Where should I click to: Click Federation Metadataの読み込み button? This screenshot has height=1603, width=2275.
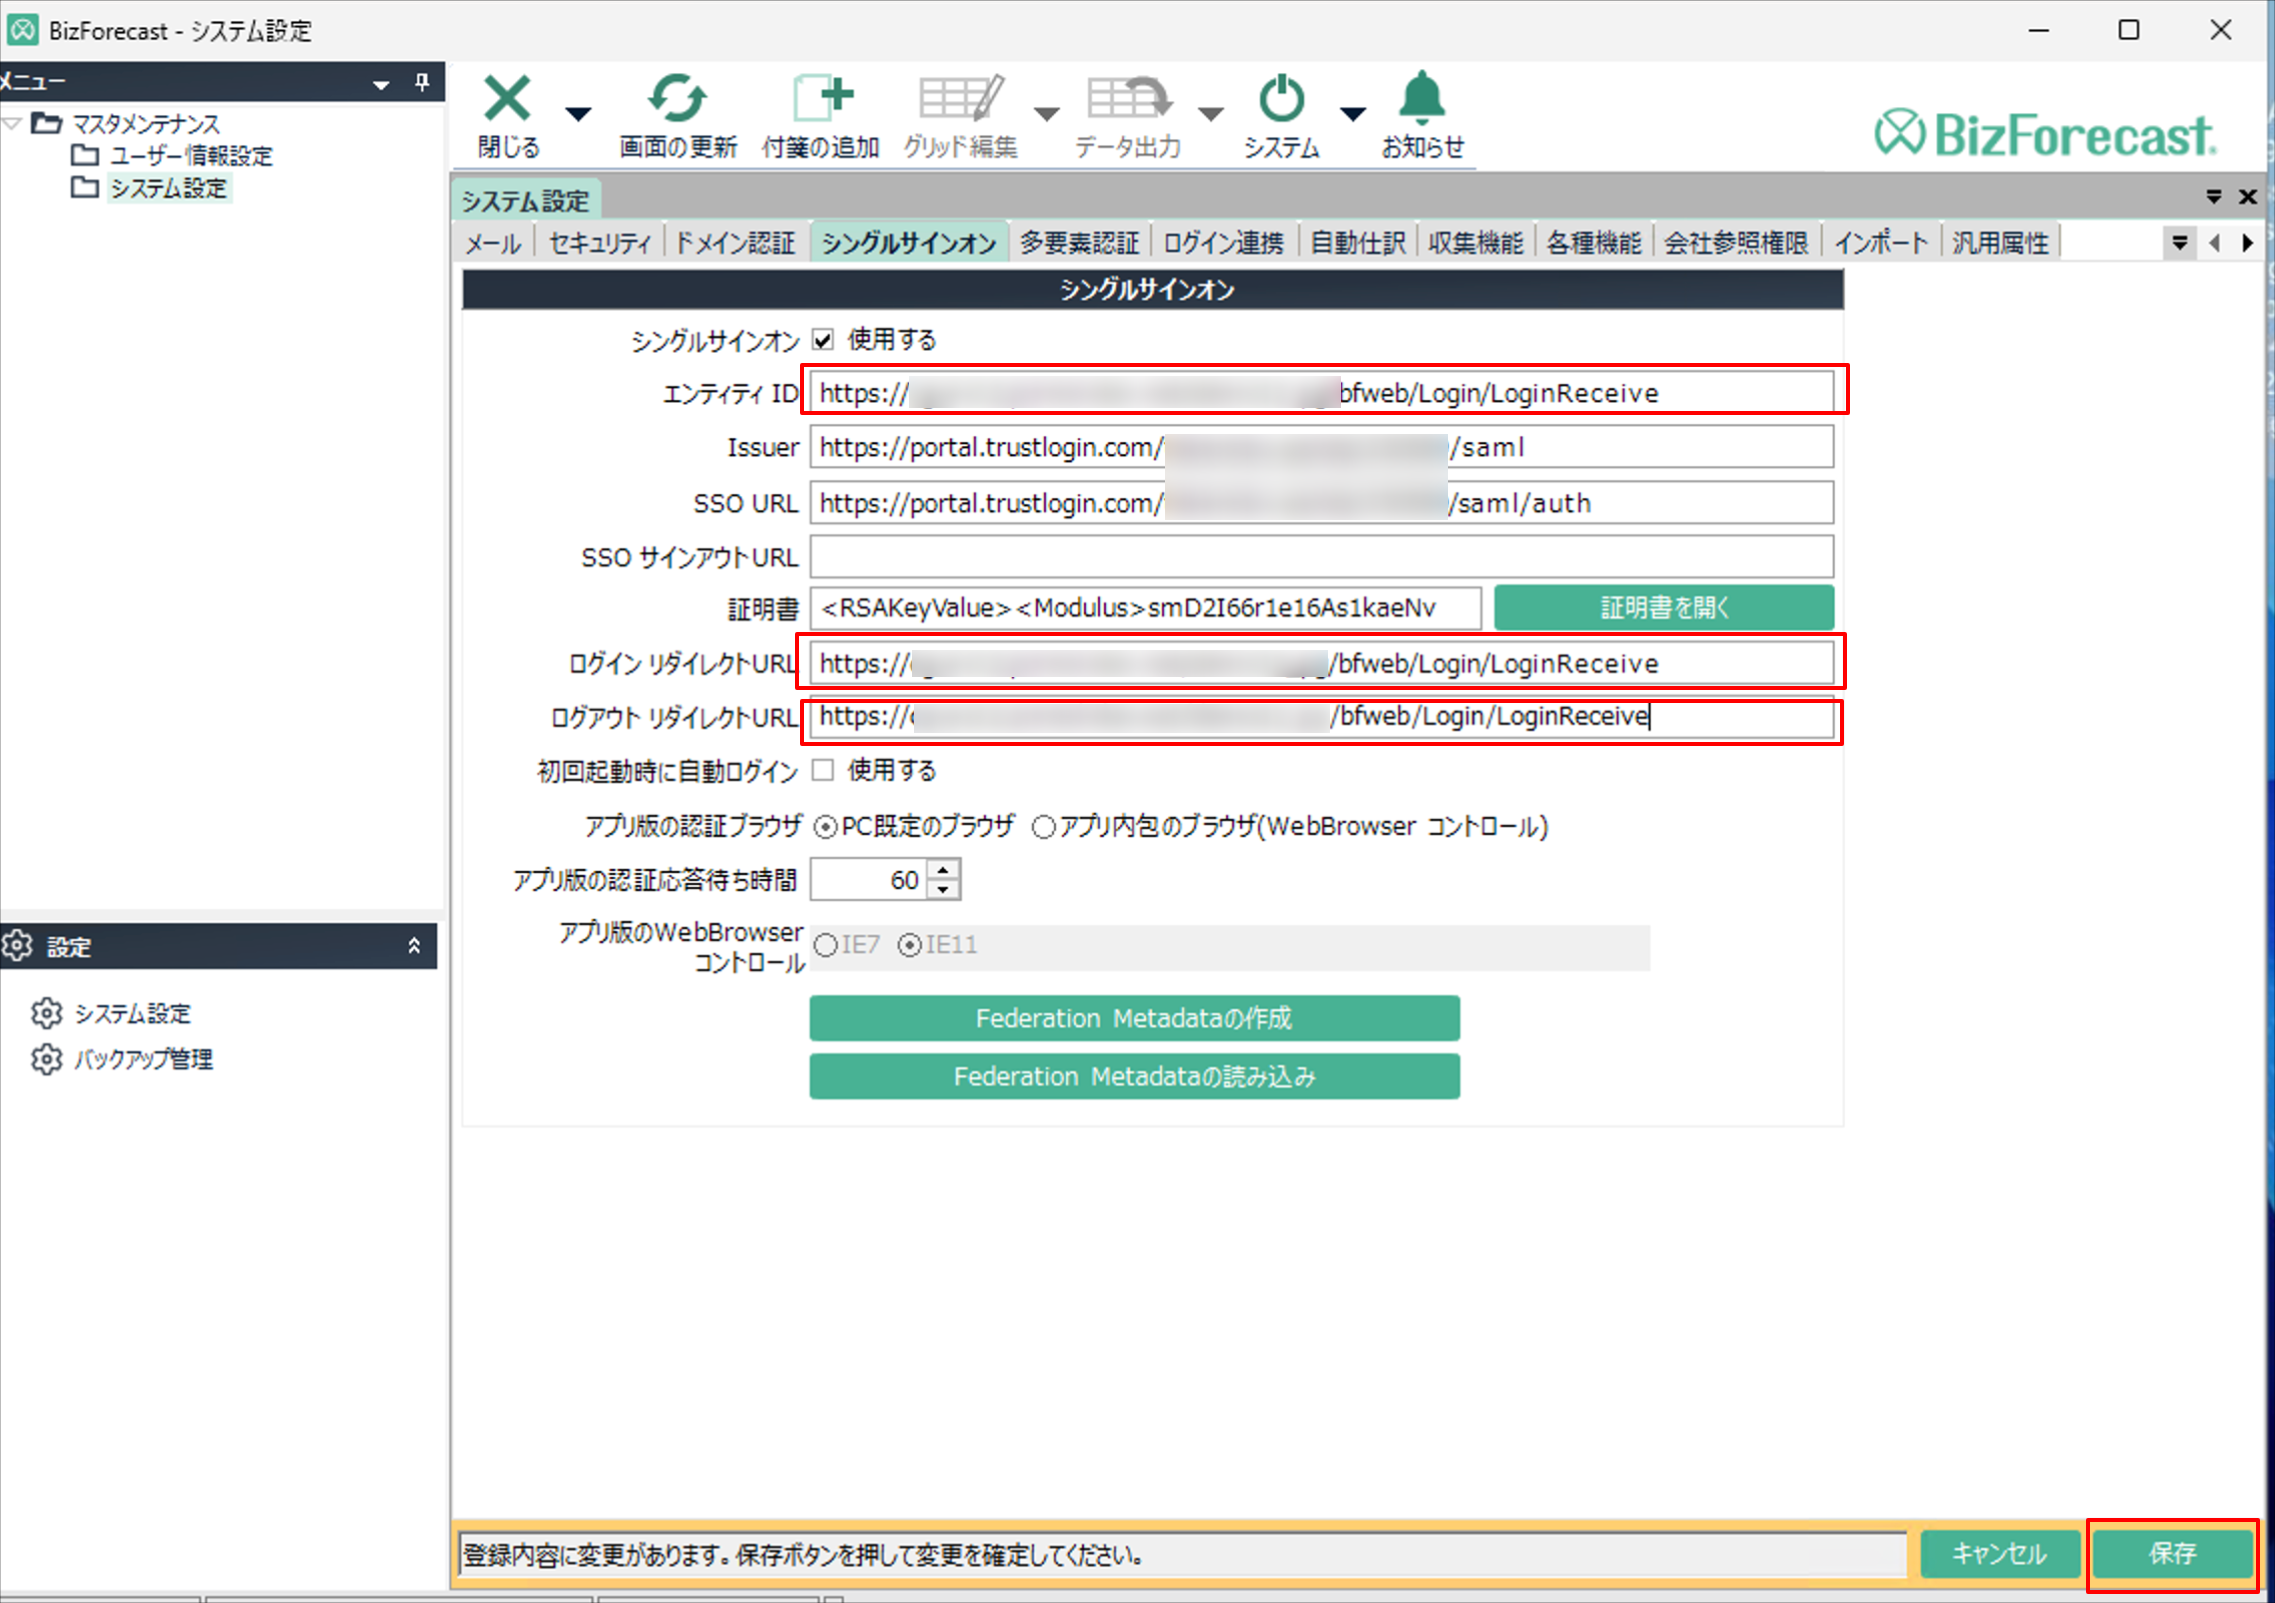pyautogui.click(x=1134, y=1076)
